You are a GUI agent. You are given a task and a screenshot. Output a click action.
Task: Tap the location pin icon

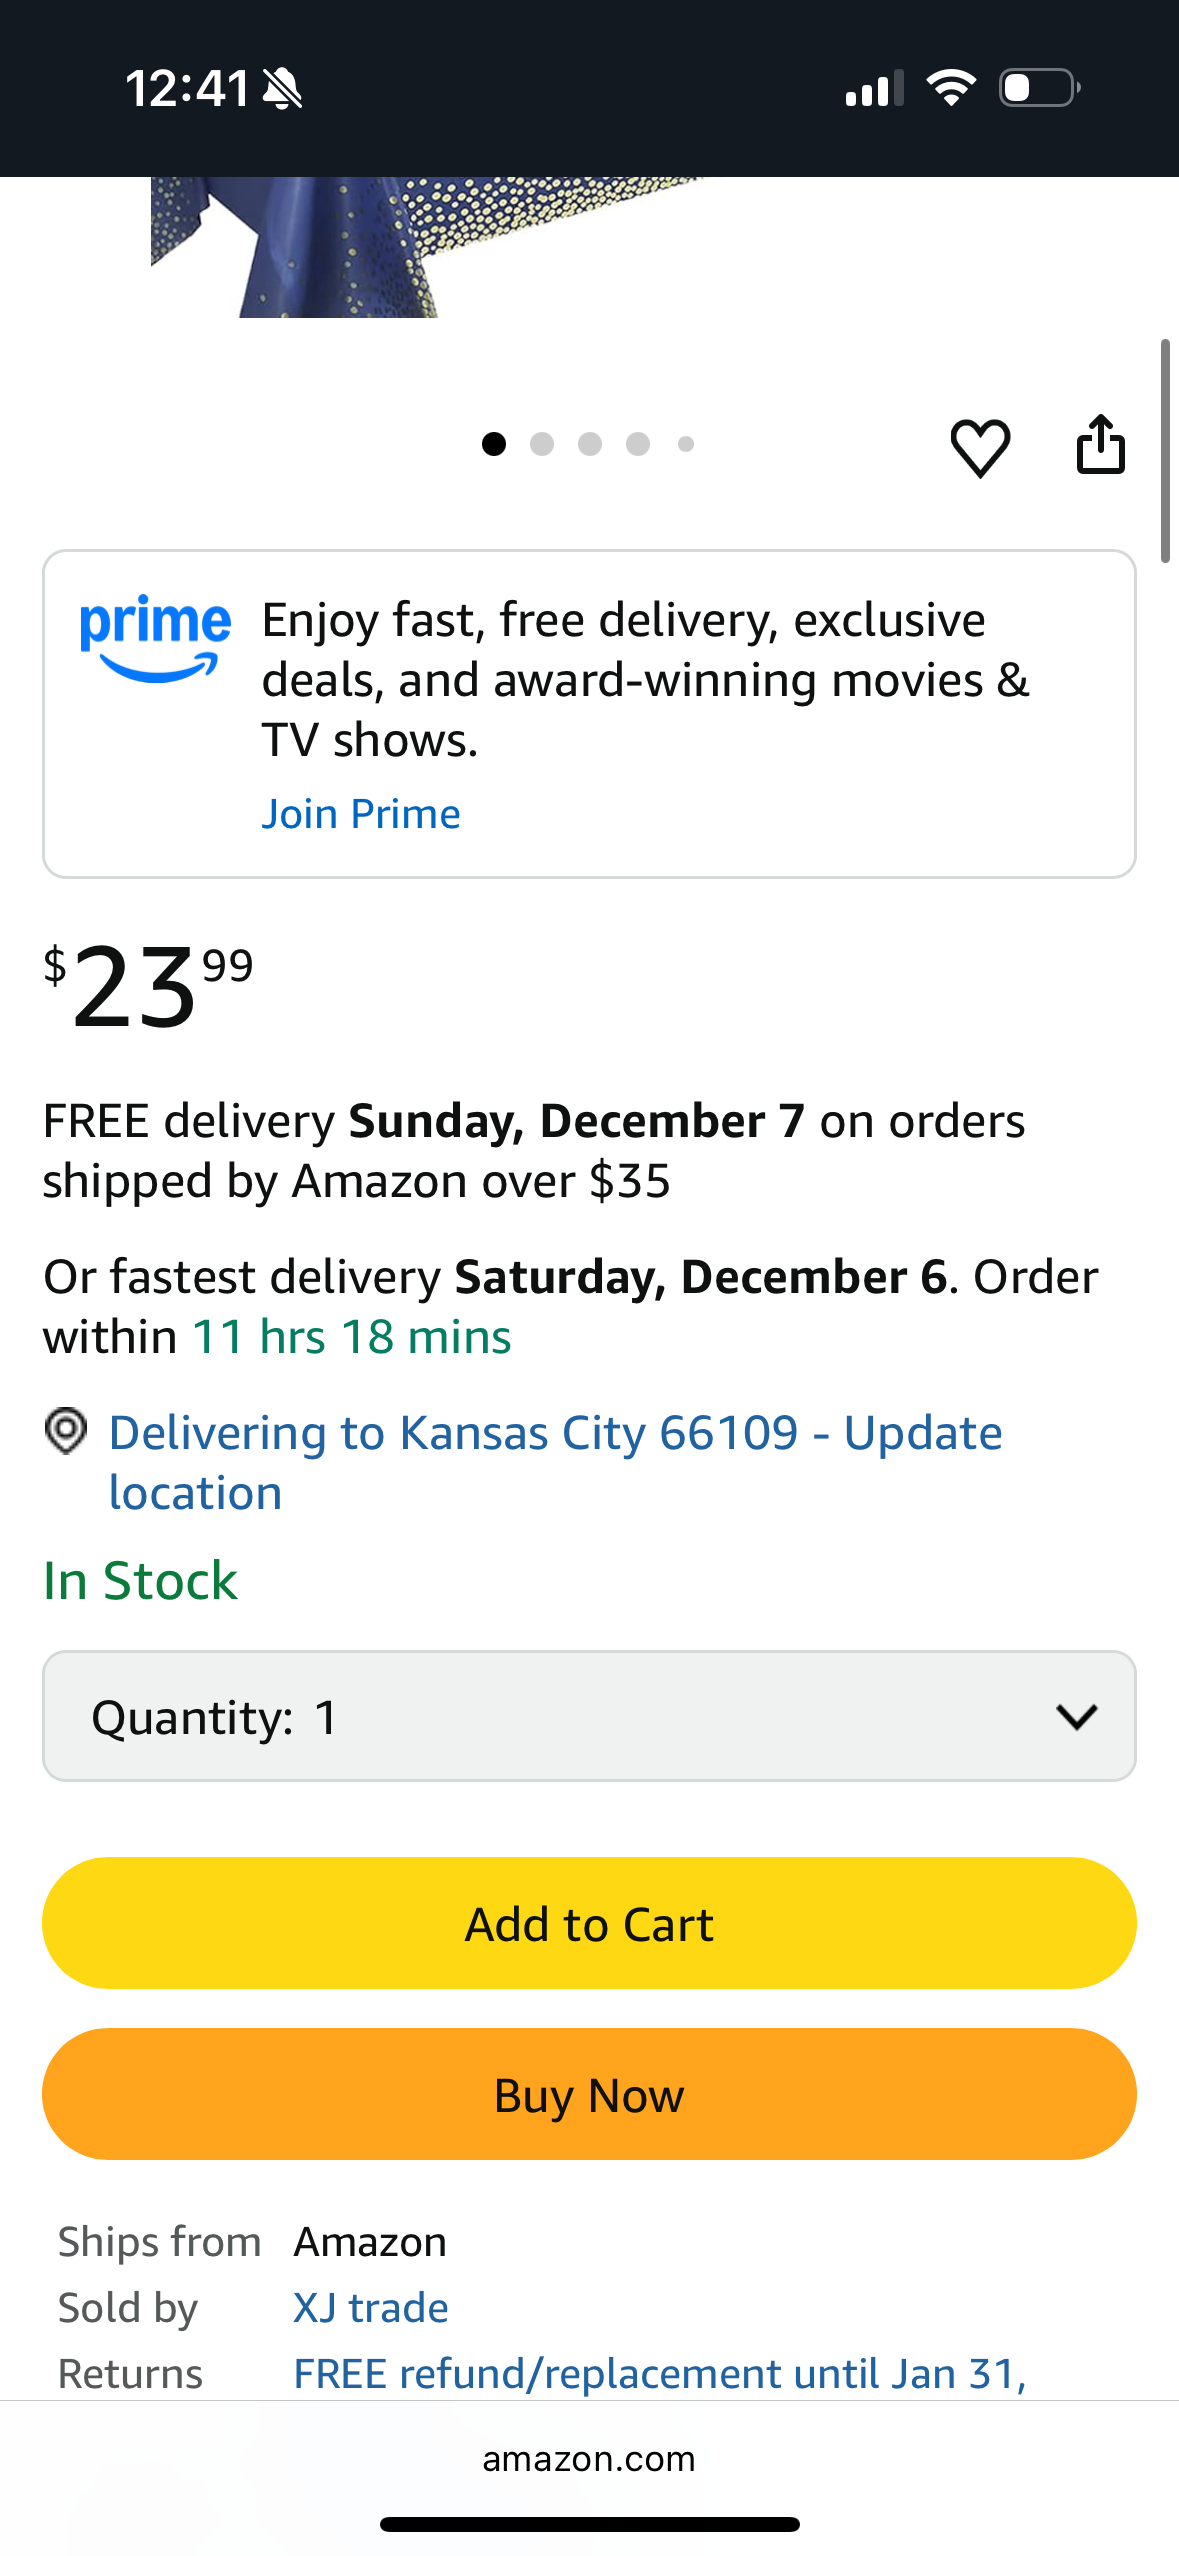[x=66, y=1431]
